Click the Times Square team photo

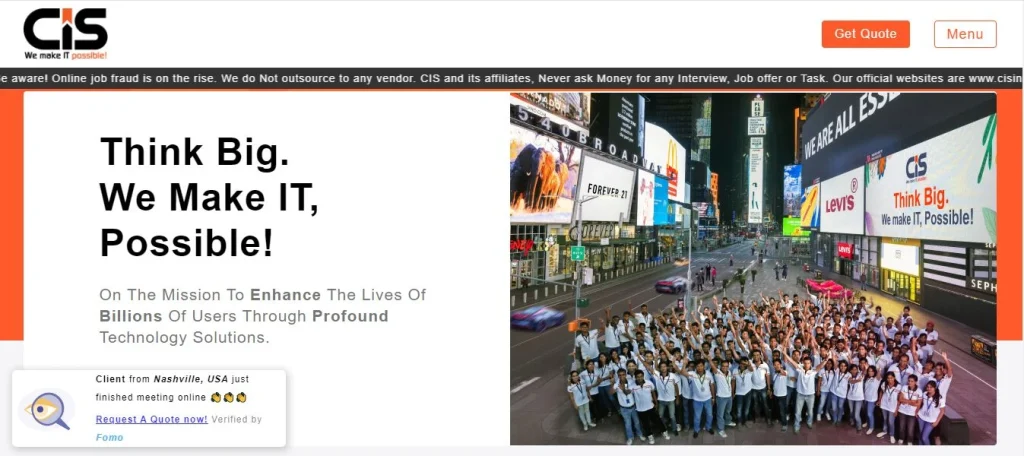coord(753,269)
